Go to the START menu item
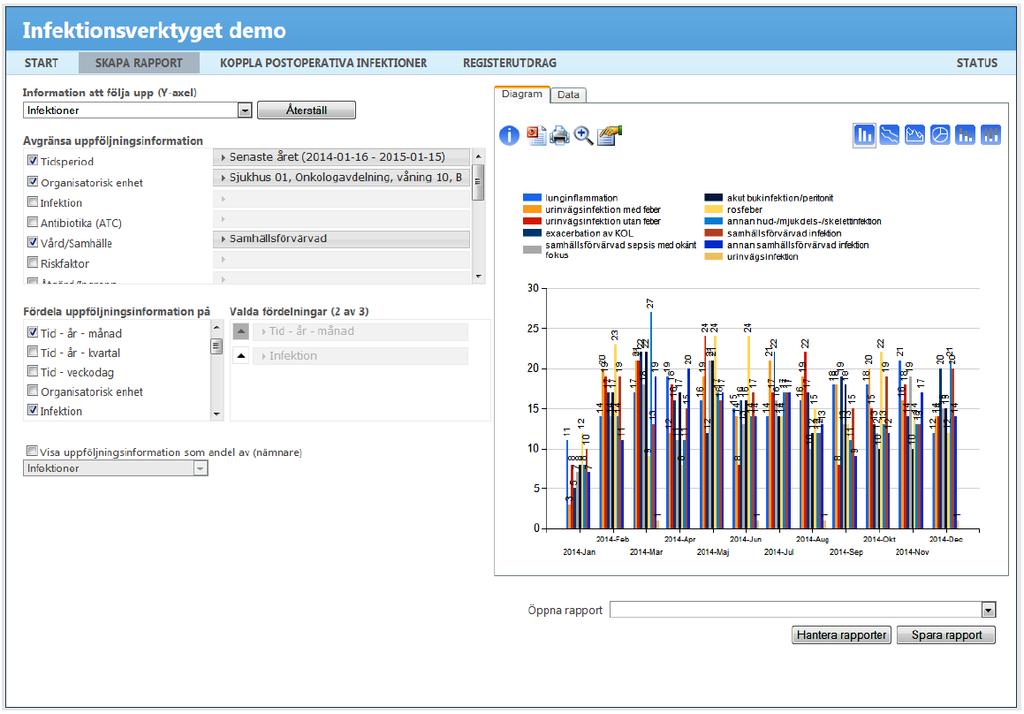The image size is (1024, 714). tap(41, 63)
